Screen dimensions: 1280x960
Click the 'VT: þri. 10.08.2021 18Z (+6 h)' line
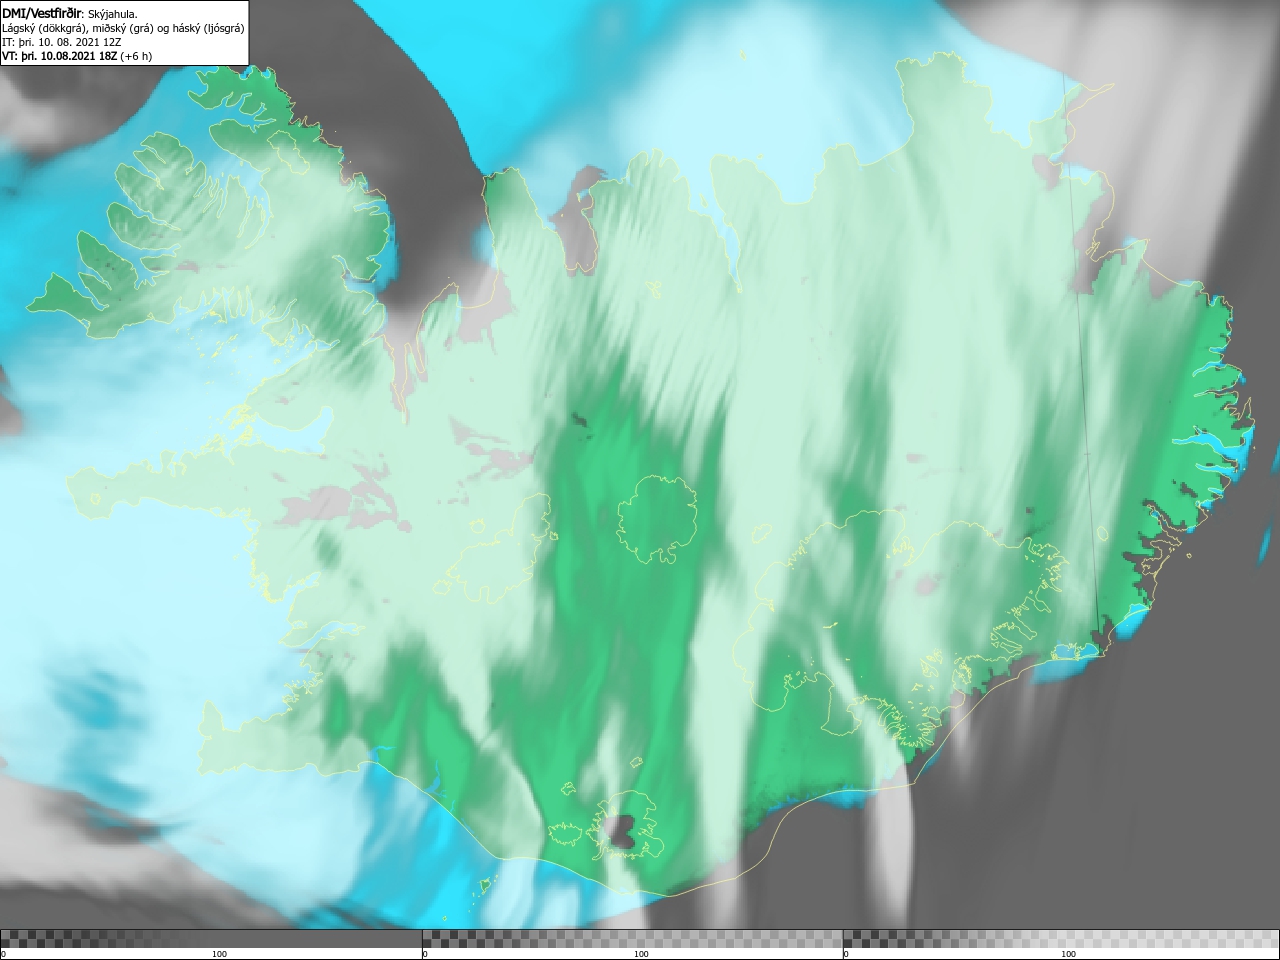[77, 56]
